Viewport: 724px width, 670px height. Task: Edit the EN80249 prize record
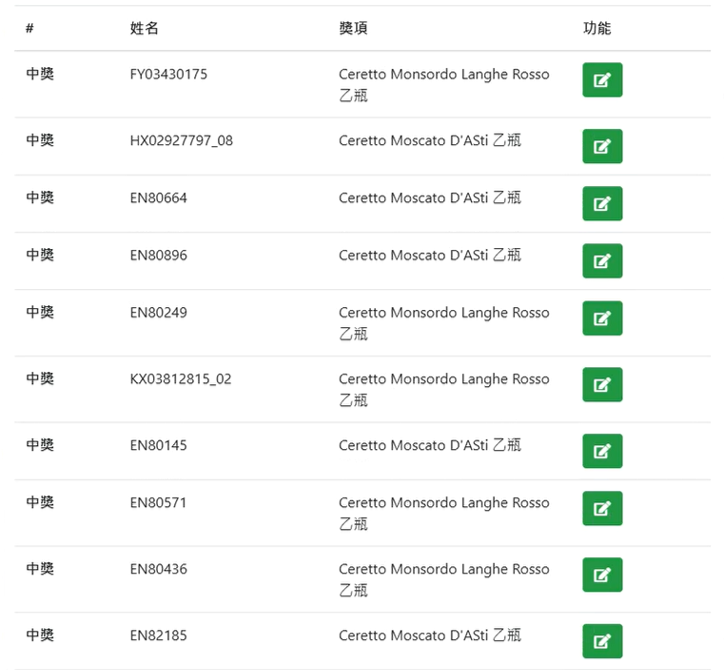[x=602, y=318]
